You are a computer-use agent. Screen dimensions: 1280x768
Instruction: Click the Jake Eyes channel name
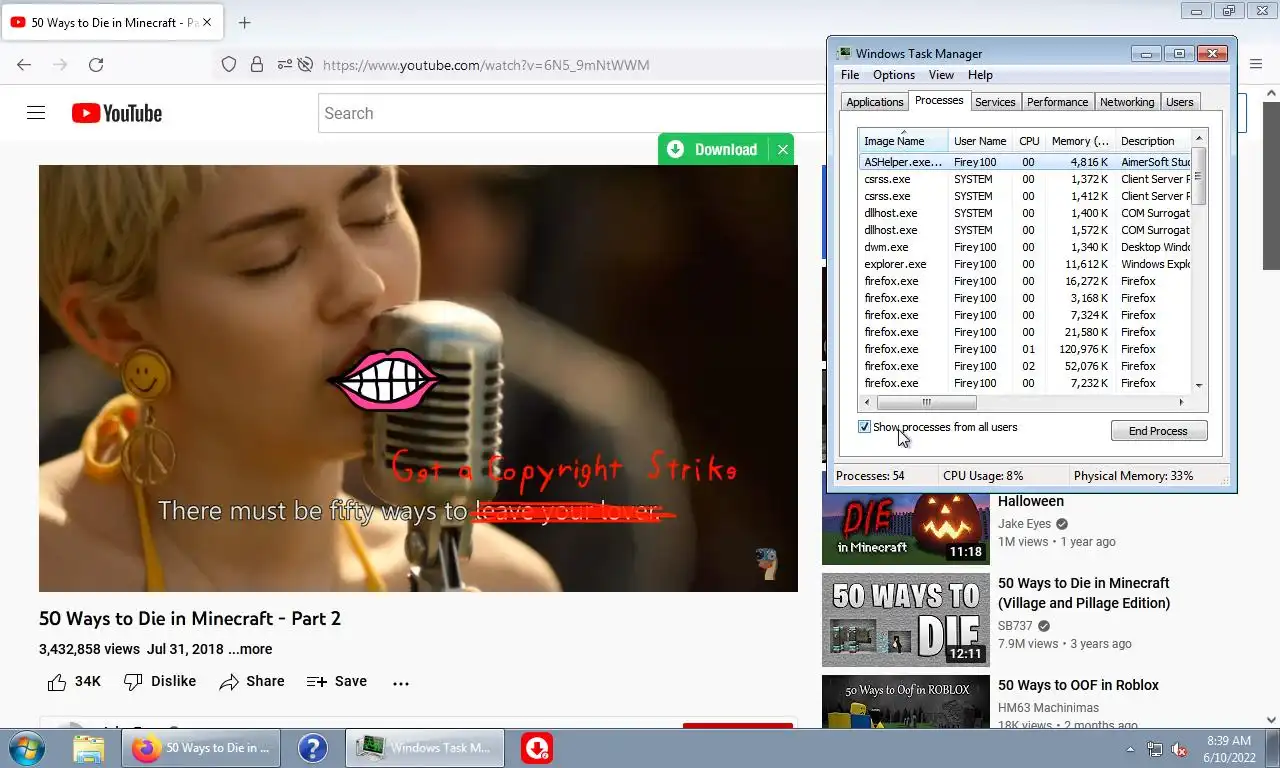point(1024,523)
